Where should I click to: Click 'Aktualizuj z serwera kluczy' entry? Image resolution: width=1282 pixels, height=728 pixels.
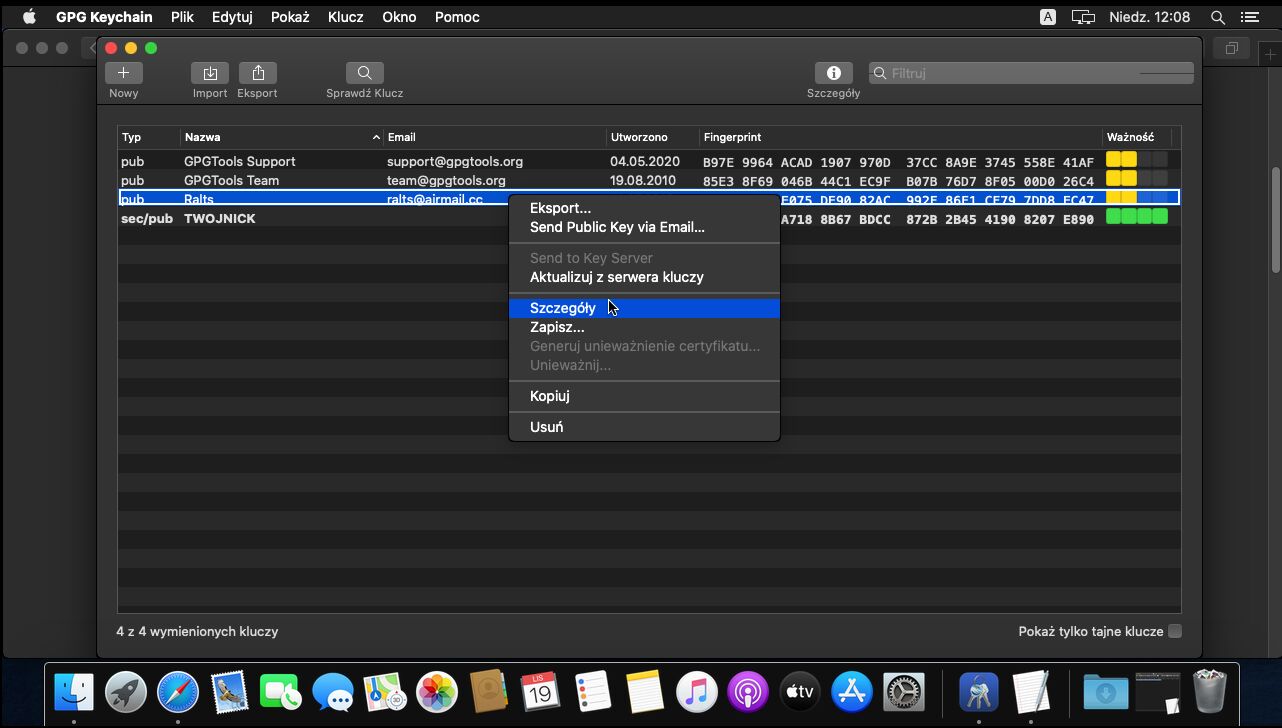tap(616, 277)
